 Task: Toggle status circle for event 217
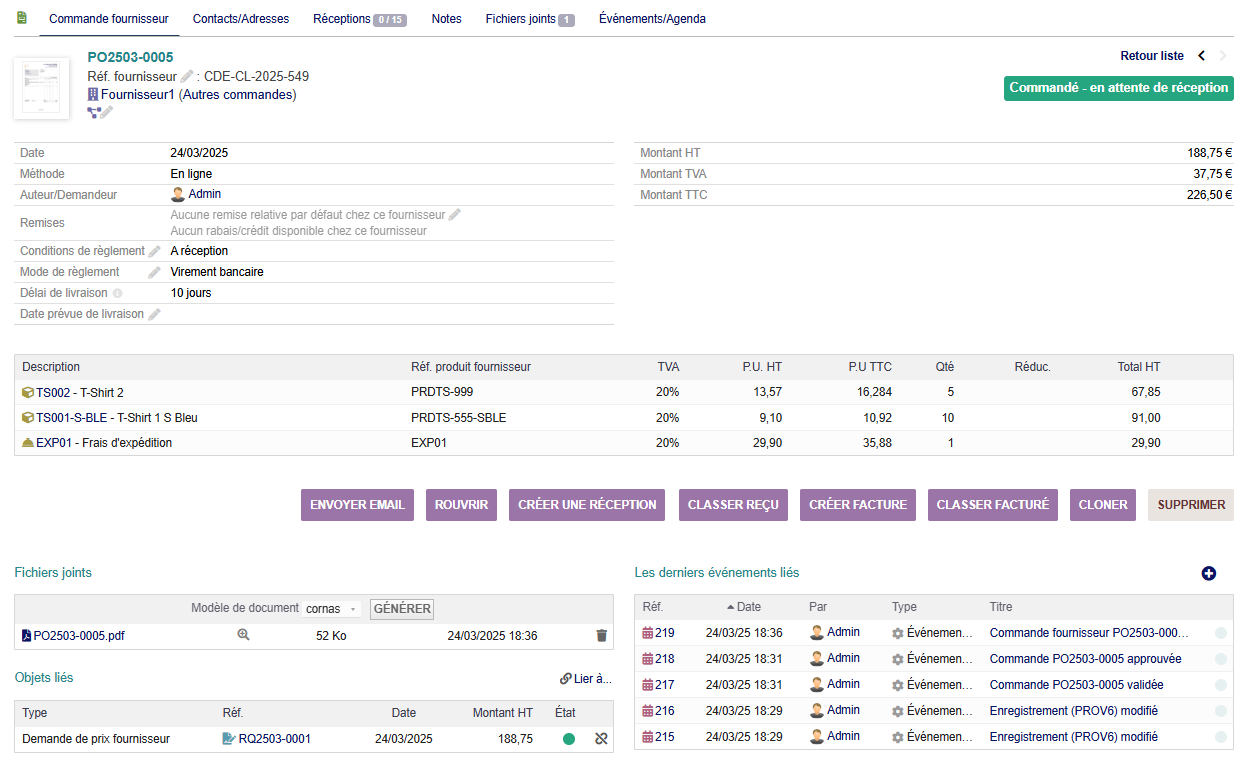click(1221, 685)
